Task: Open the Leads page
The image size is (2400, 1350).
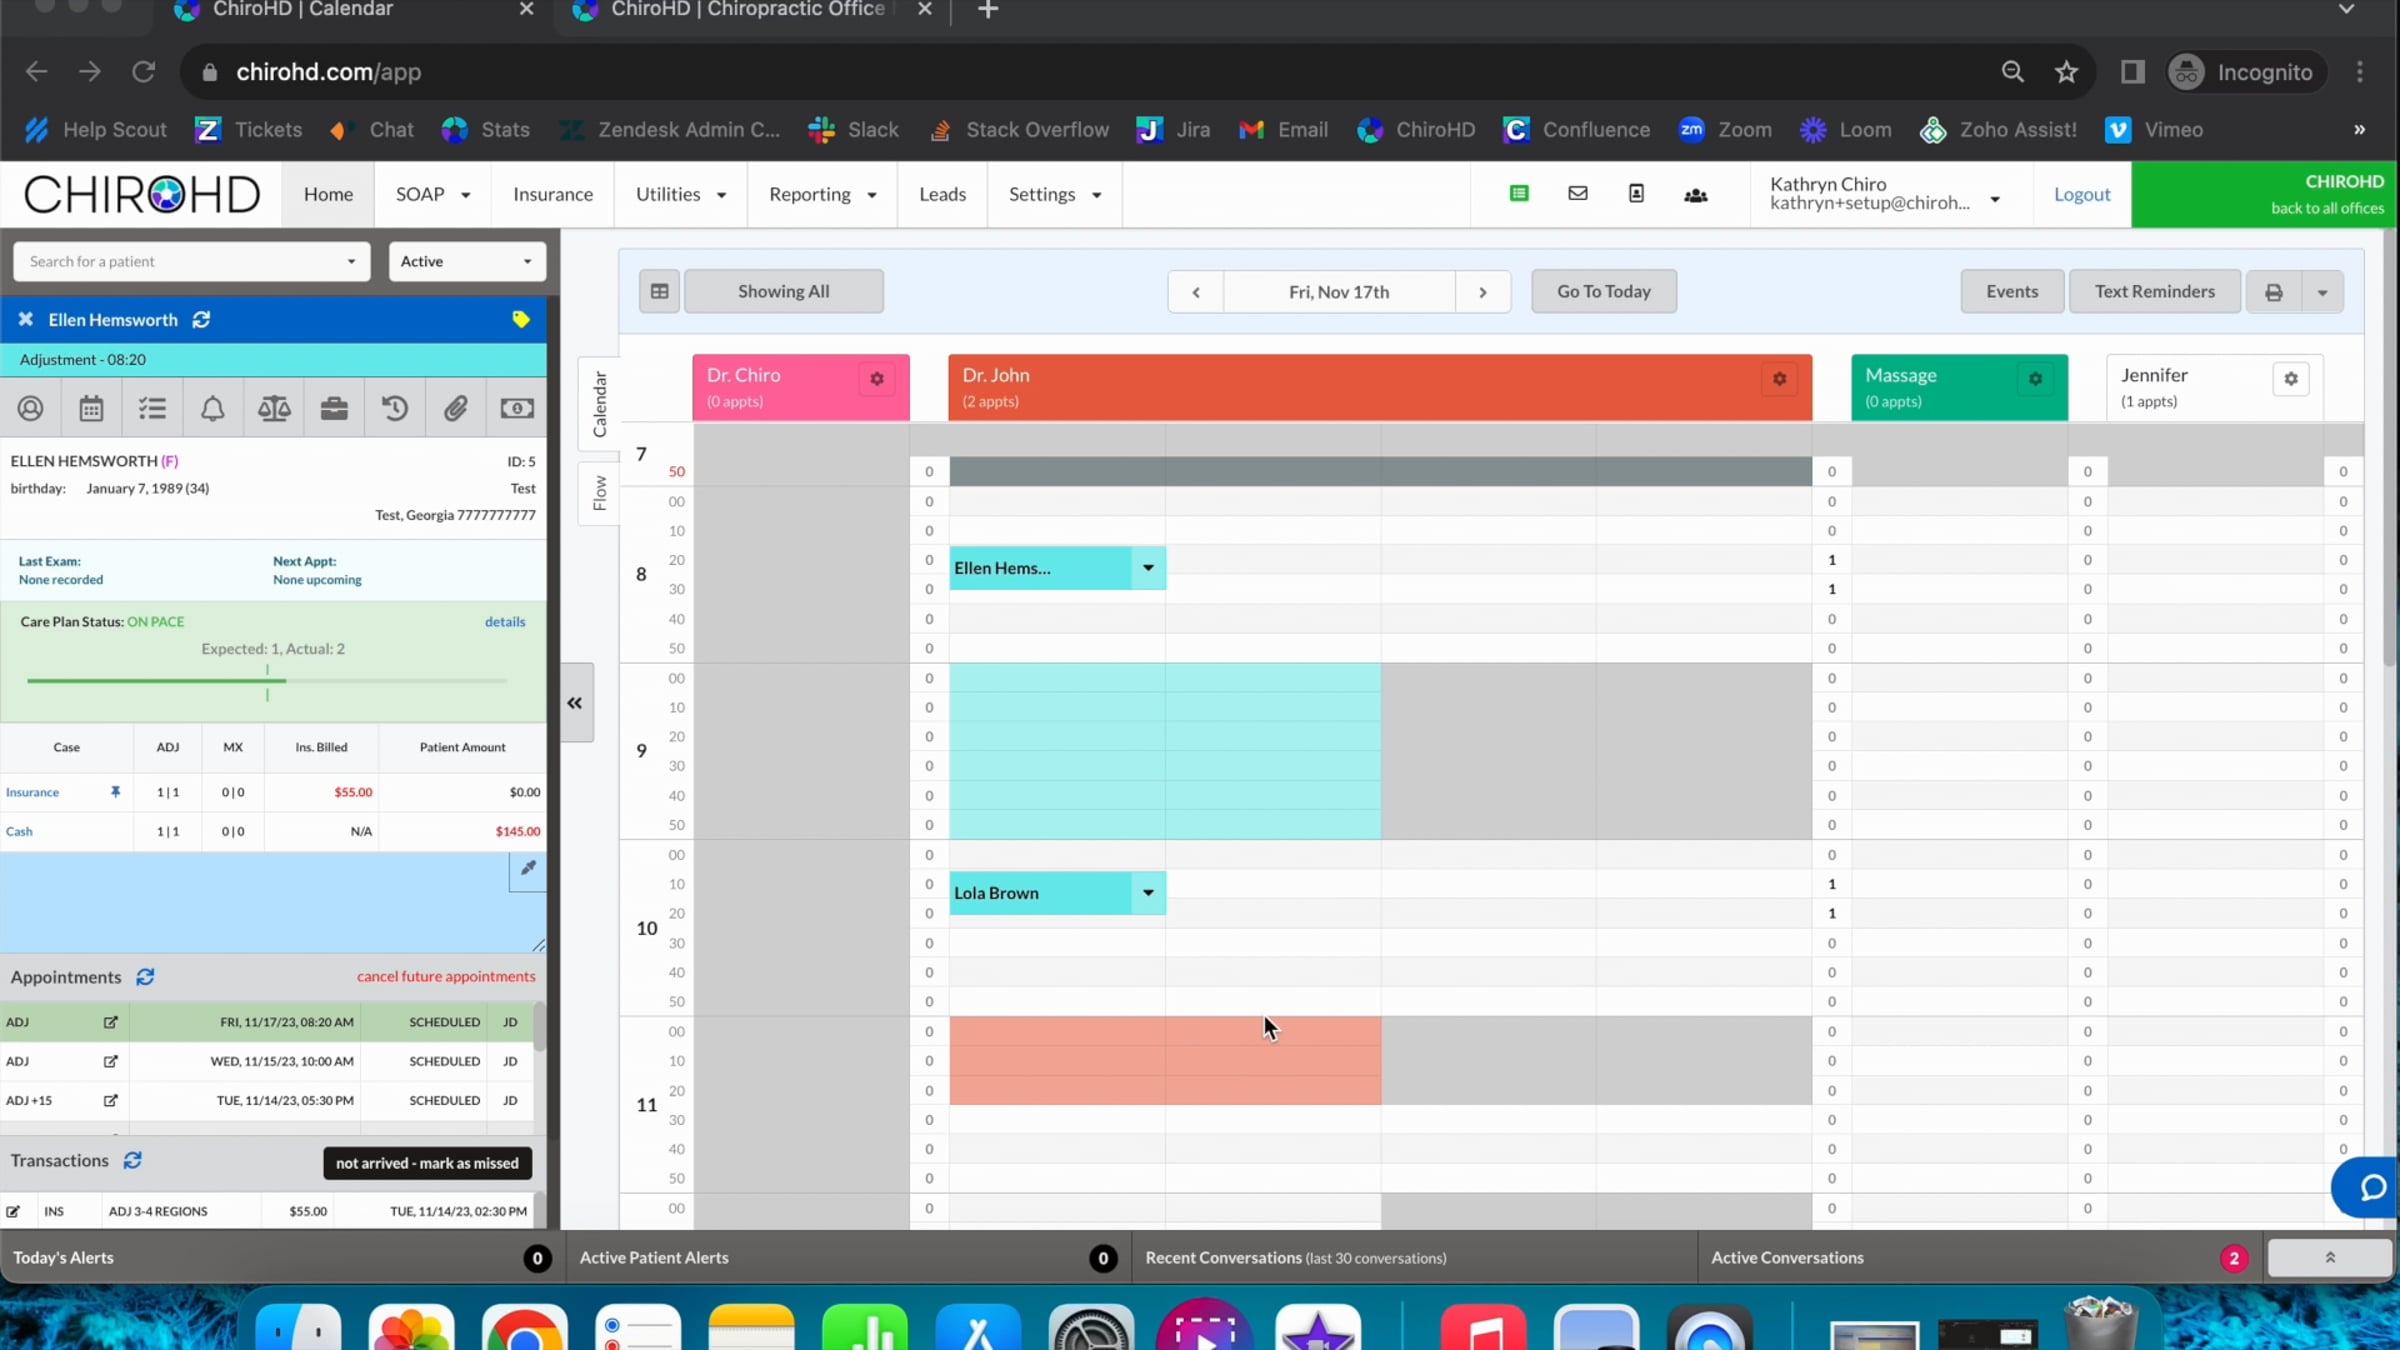Action: [x=942, y=194]
